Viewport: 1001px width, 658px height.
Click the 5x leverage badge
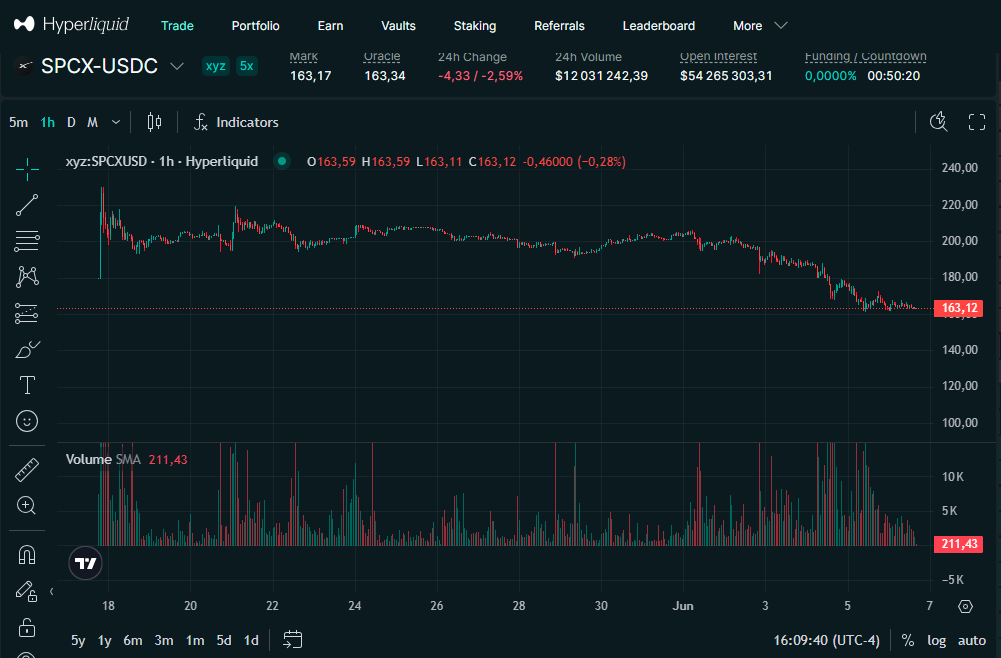point(246,66)
